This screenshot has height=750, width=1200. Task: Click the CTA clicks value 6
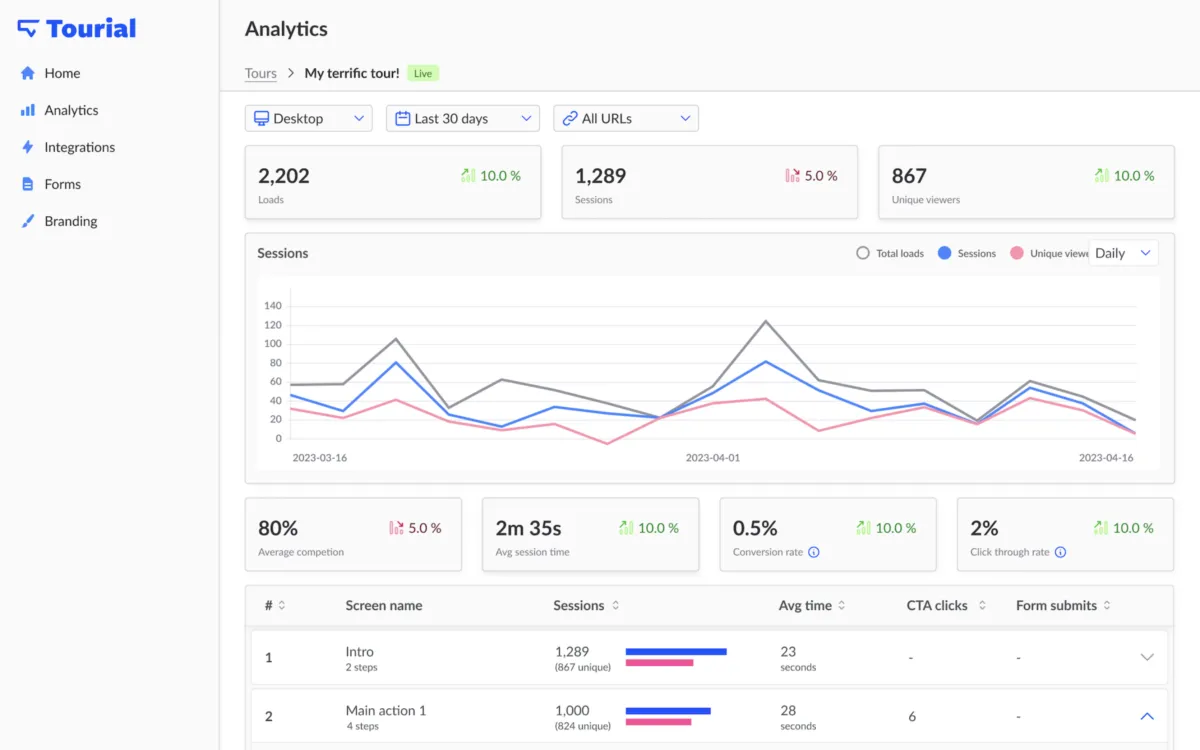point(912,716)
